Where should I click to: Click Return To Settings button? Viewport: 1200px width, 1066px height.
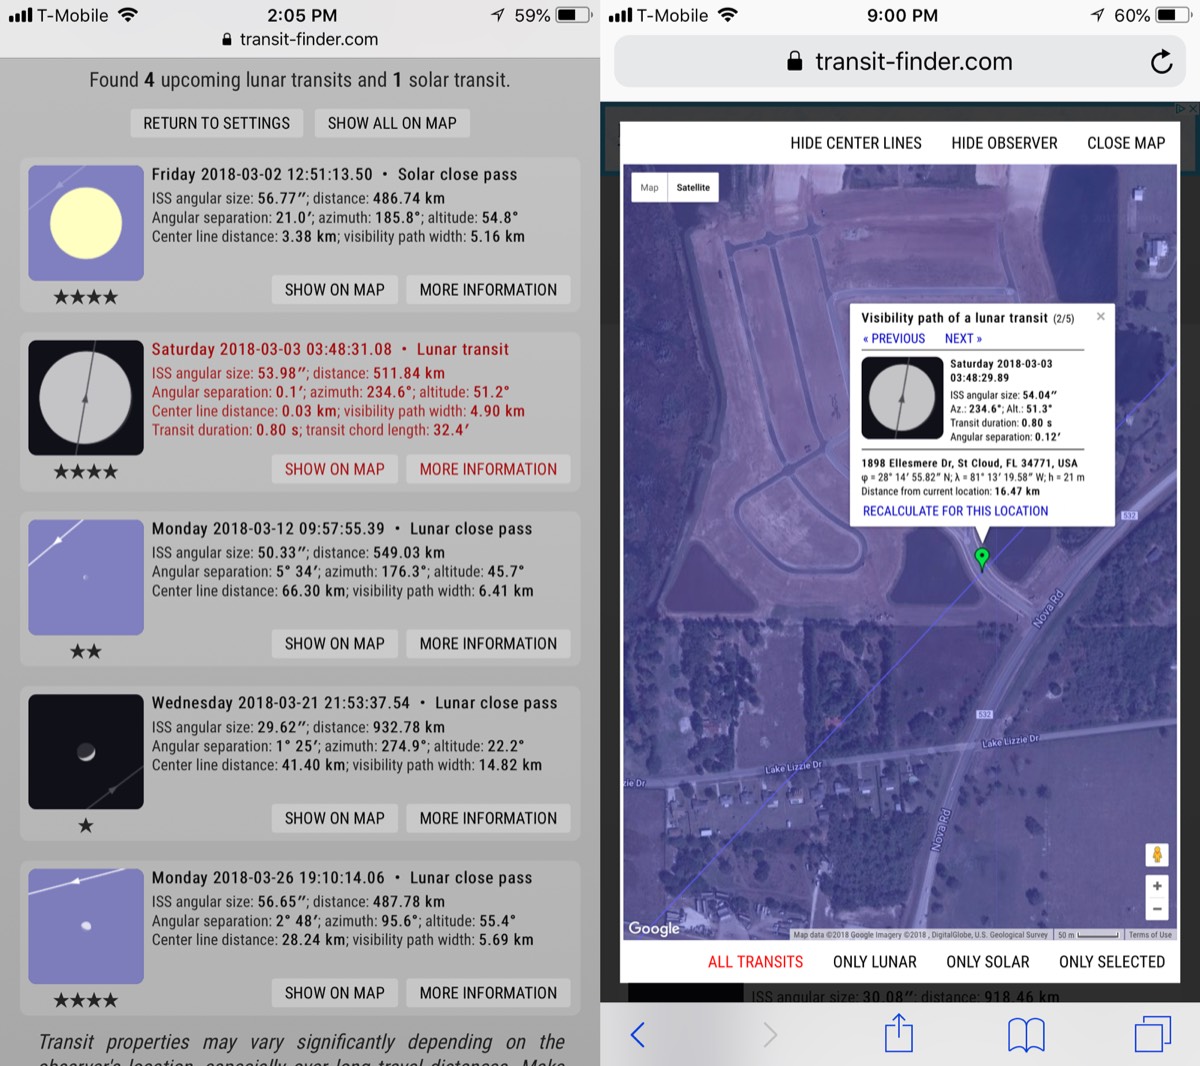(216, 123)
